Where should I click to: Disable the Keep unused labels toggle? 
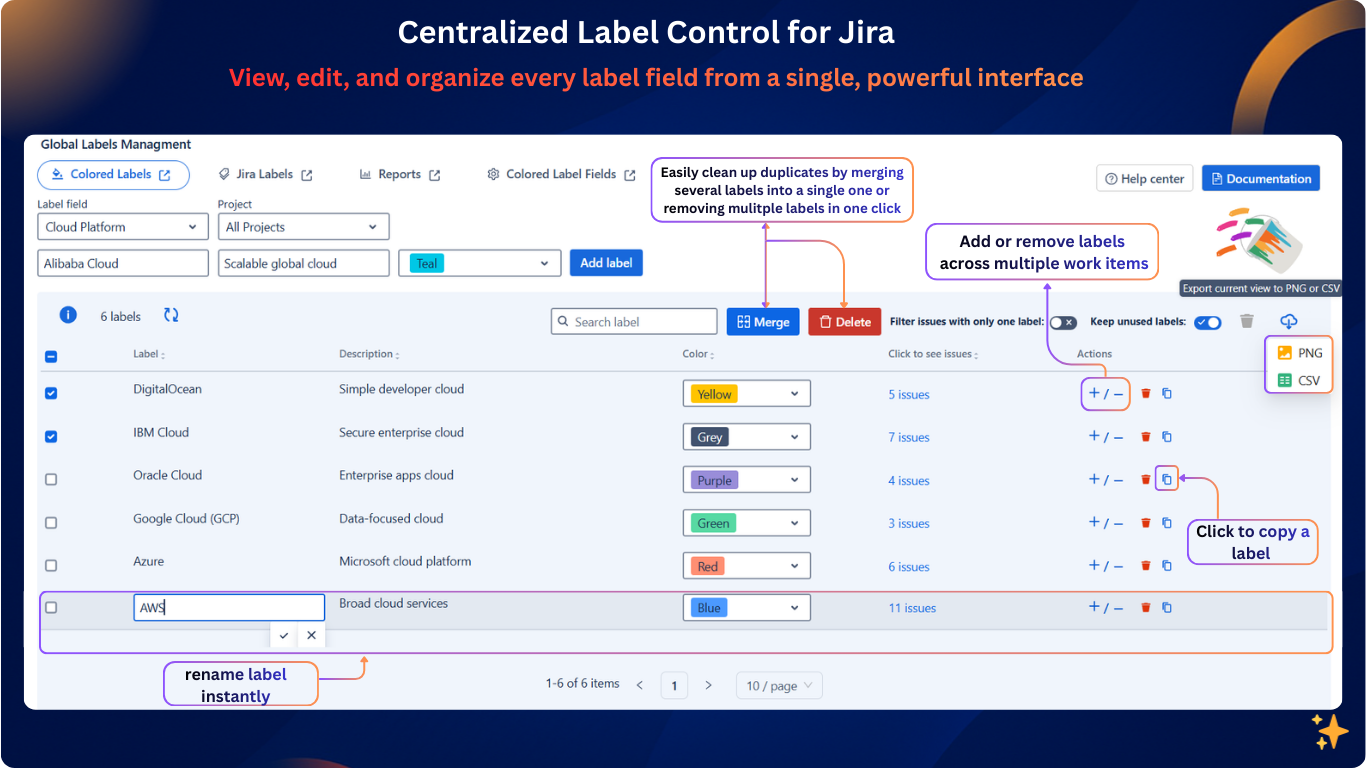pos(1207,322)
